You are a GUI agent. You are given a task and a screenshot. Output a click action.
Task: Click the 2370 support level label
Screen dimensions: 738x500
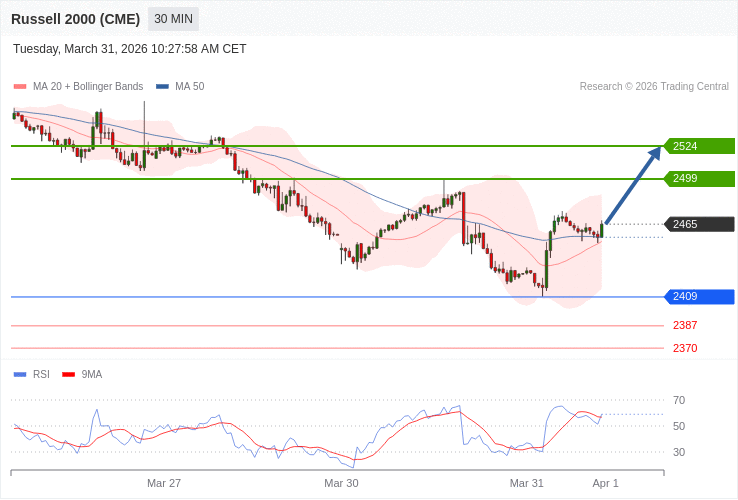(x=685, y=348)
